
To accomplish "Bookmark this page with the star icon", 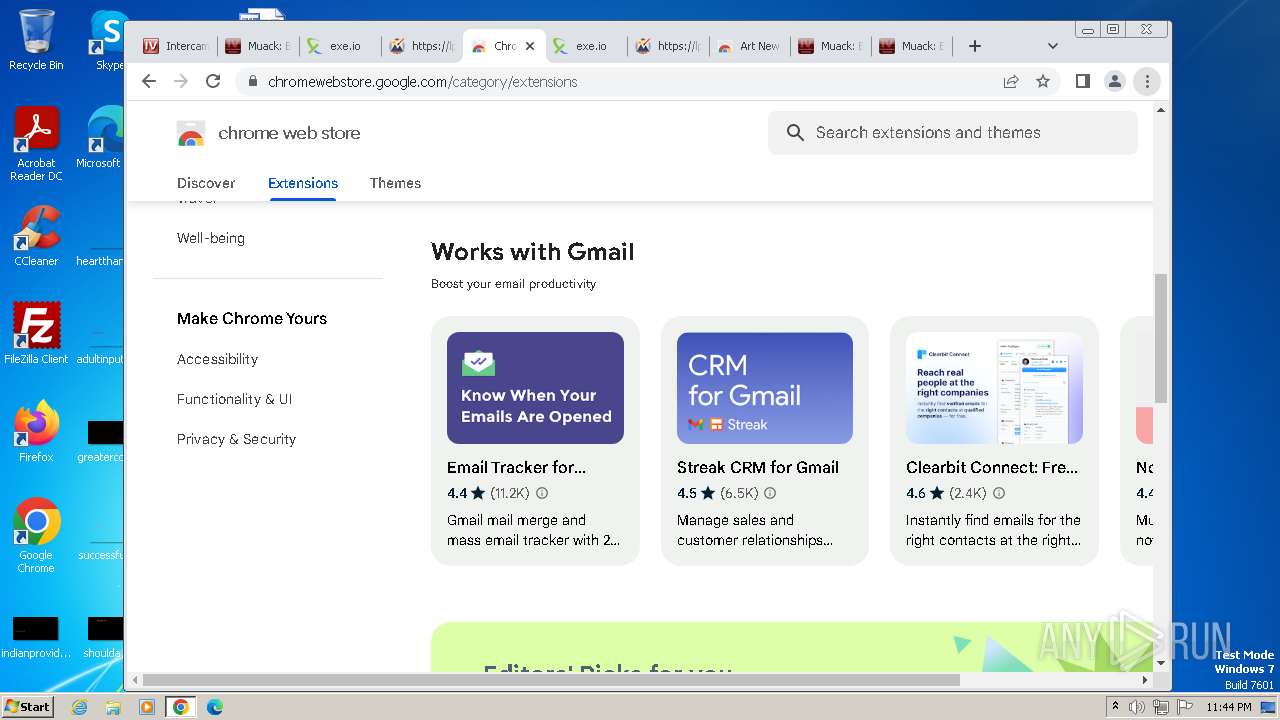I will click(1043, 82).
